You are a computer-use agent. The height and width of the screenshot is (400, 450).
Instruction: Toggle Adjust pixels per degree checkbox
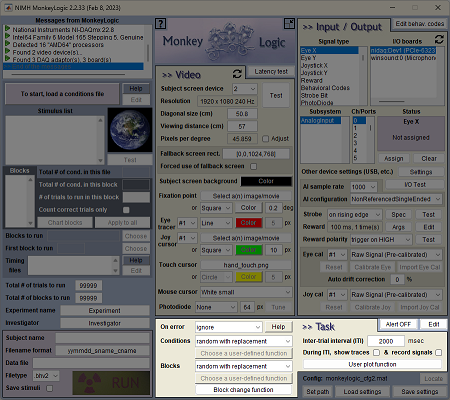[265, 139]
